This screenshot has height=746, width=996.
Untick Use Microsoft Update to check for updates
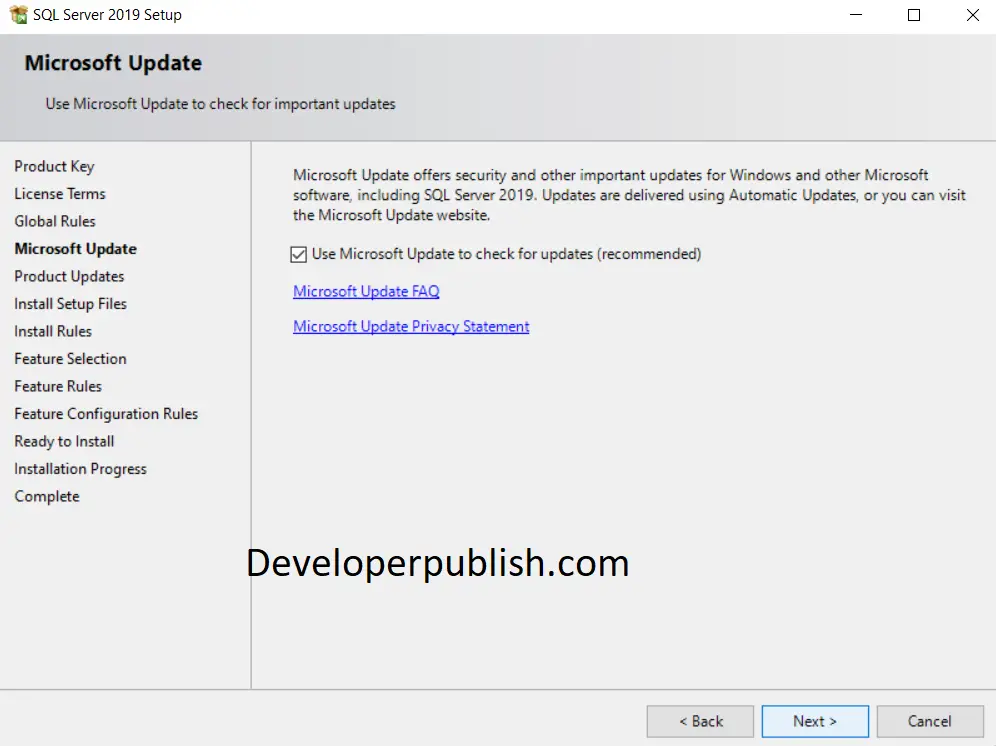tap(299, 254)
